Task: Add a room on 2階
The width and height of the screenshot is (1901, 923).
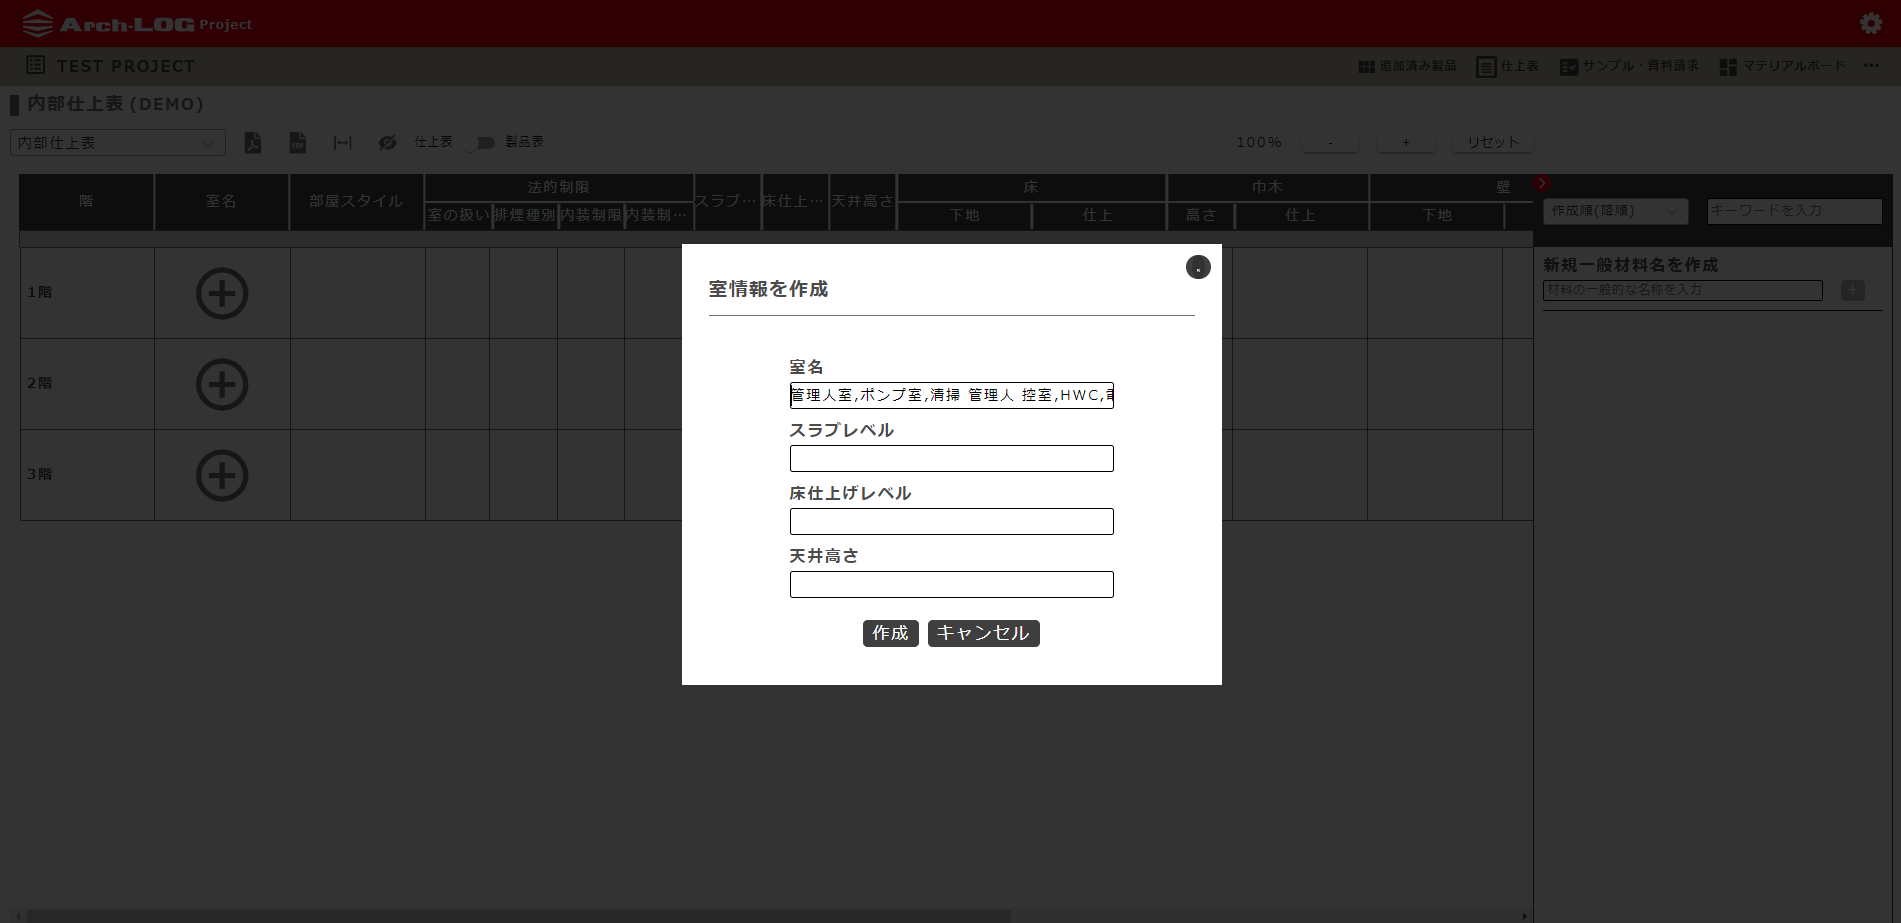Action: click(222, 384)
